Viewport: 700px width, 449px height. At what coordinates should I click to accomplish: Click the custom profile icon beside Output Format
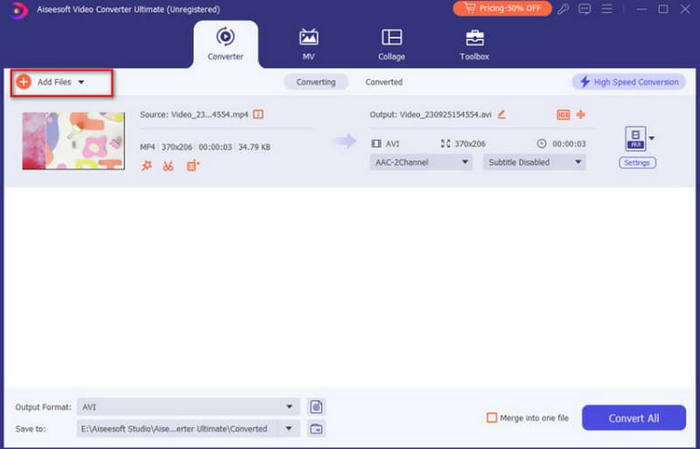pos(316,407)
